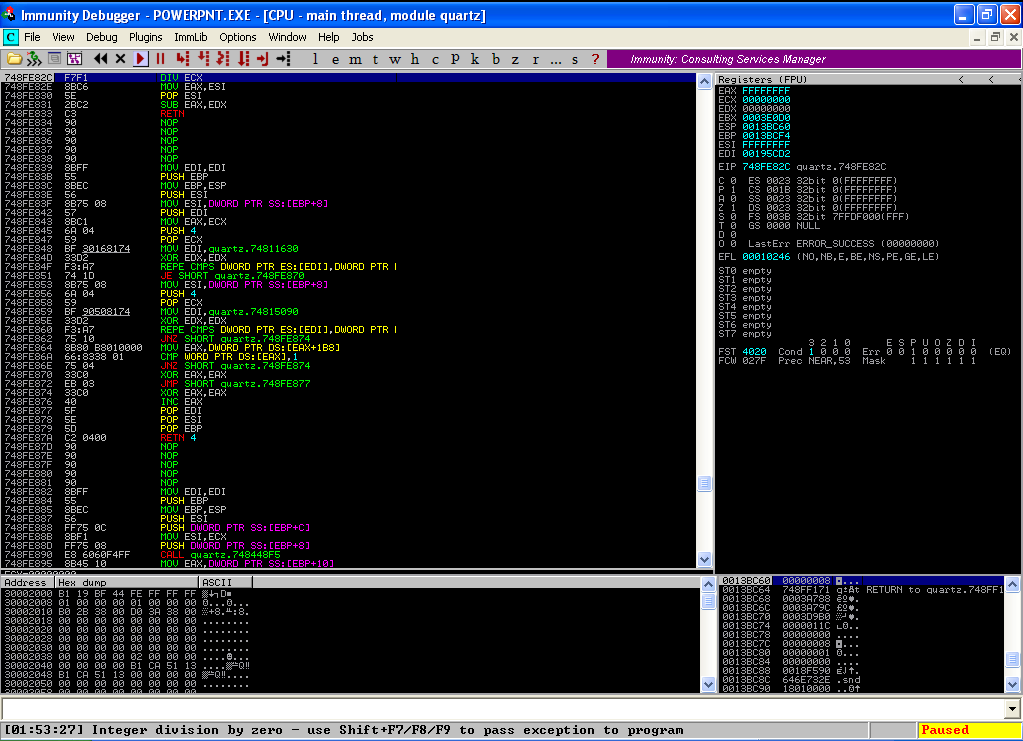The width and height of the screenshot is (1023, 741).
Task: Click the Address column header in dump
Action: 27,582
